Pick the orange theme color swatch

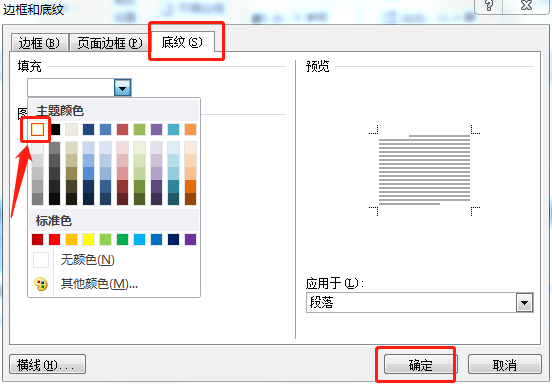[190, 129]
